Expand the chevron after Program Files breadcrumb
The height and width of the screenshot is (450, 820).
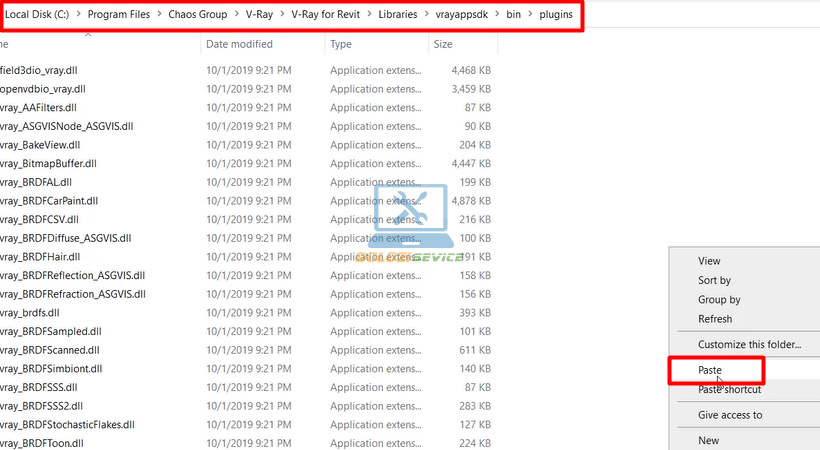161,15
